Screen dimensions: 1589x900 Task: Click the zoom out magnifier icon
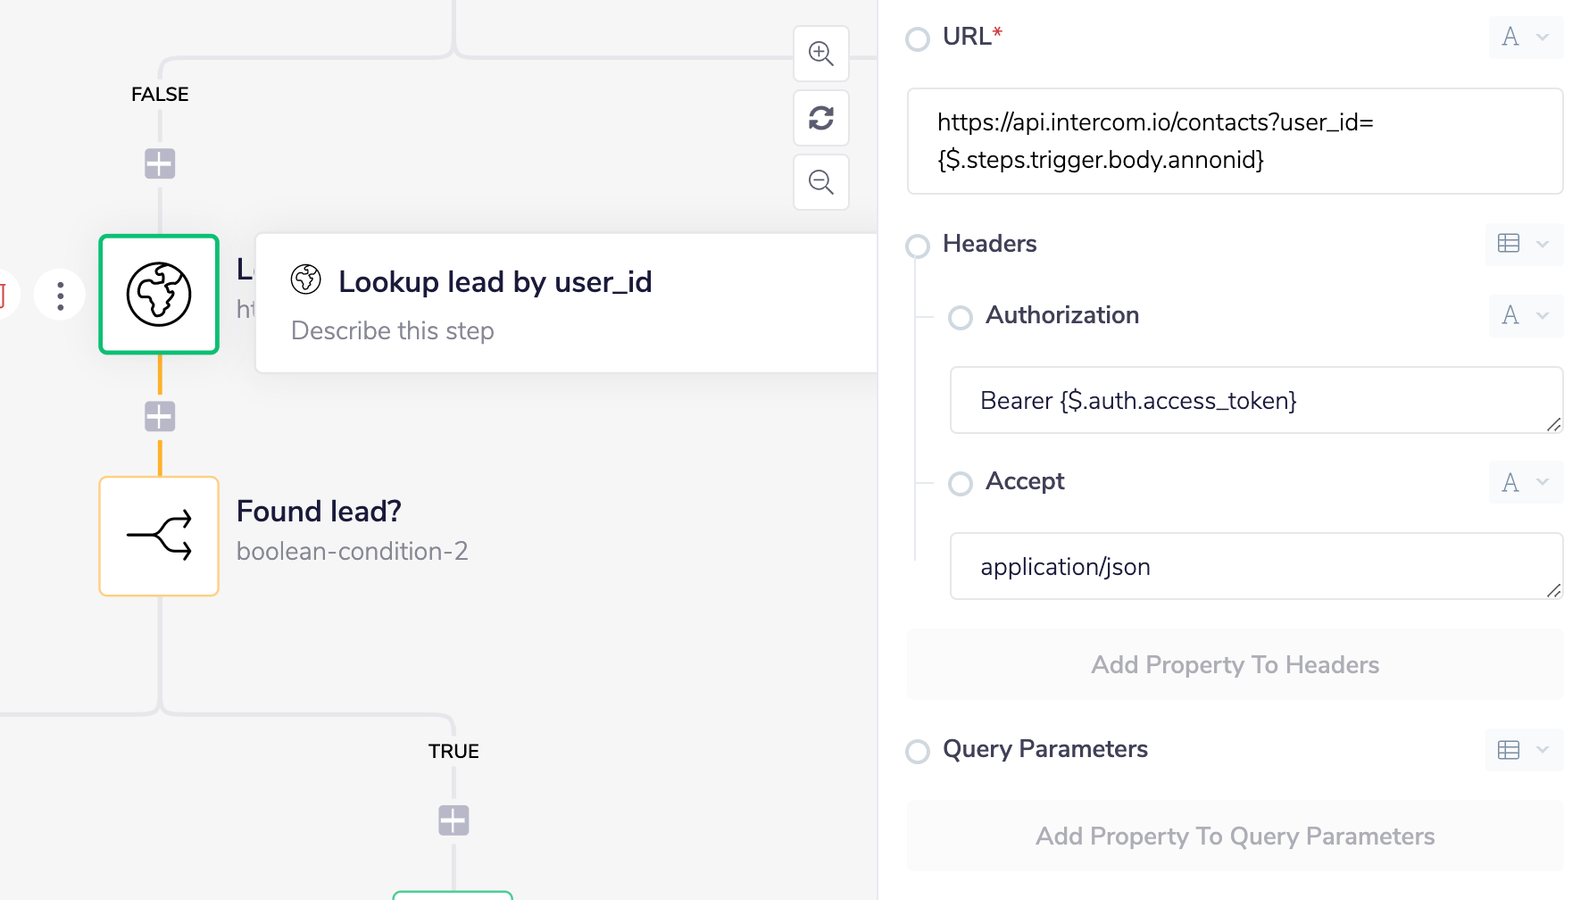[x=821, y=182]
